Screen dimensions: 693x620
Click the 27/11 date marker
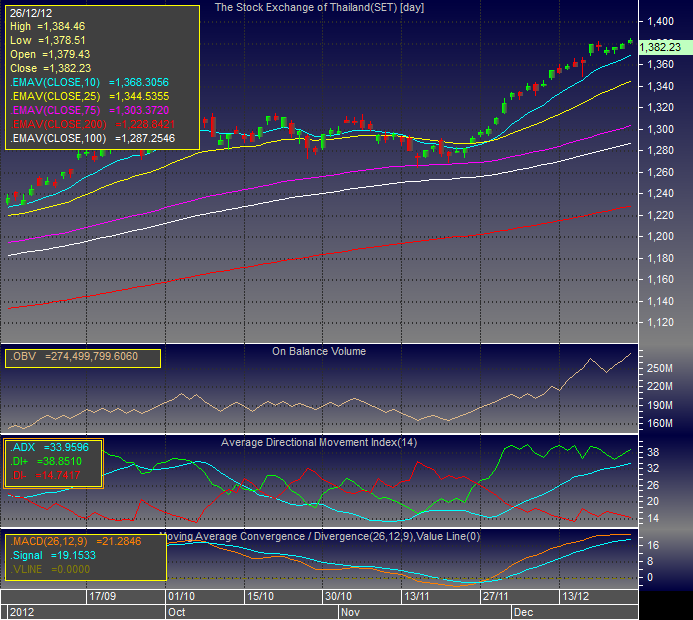tap(496, 597)
